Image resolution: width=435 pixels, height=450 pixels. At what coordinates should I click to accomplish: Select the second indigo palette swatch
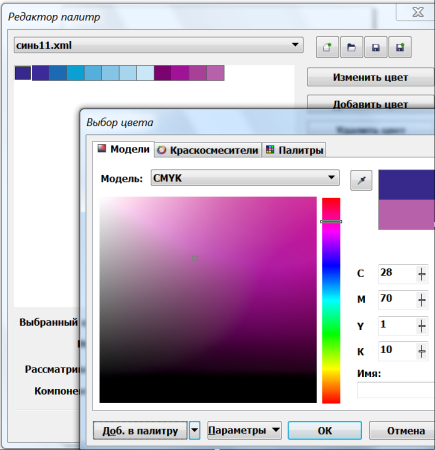click(x=41, y=73)
